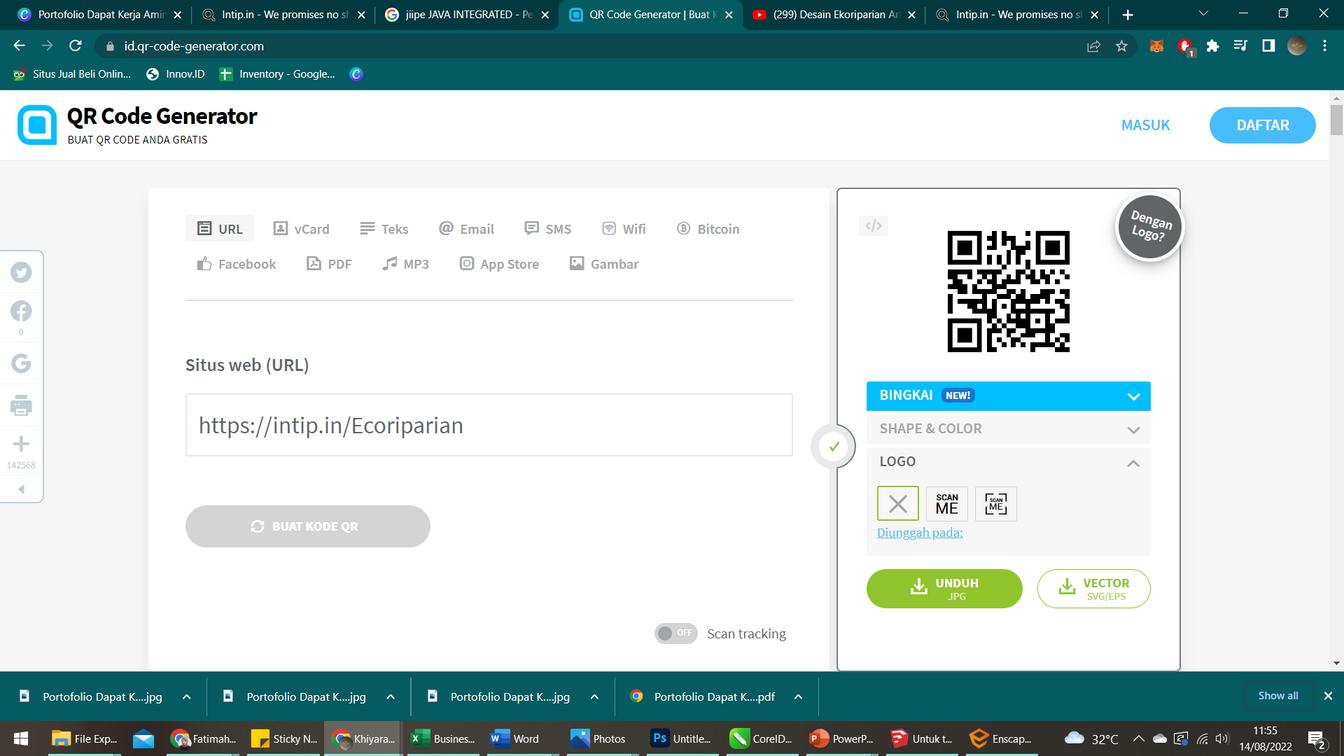Screen dimensions: 1344x756
Task: Share via the Twitter sidebar icon
Action: [21, 272]
